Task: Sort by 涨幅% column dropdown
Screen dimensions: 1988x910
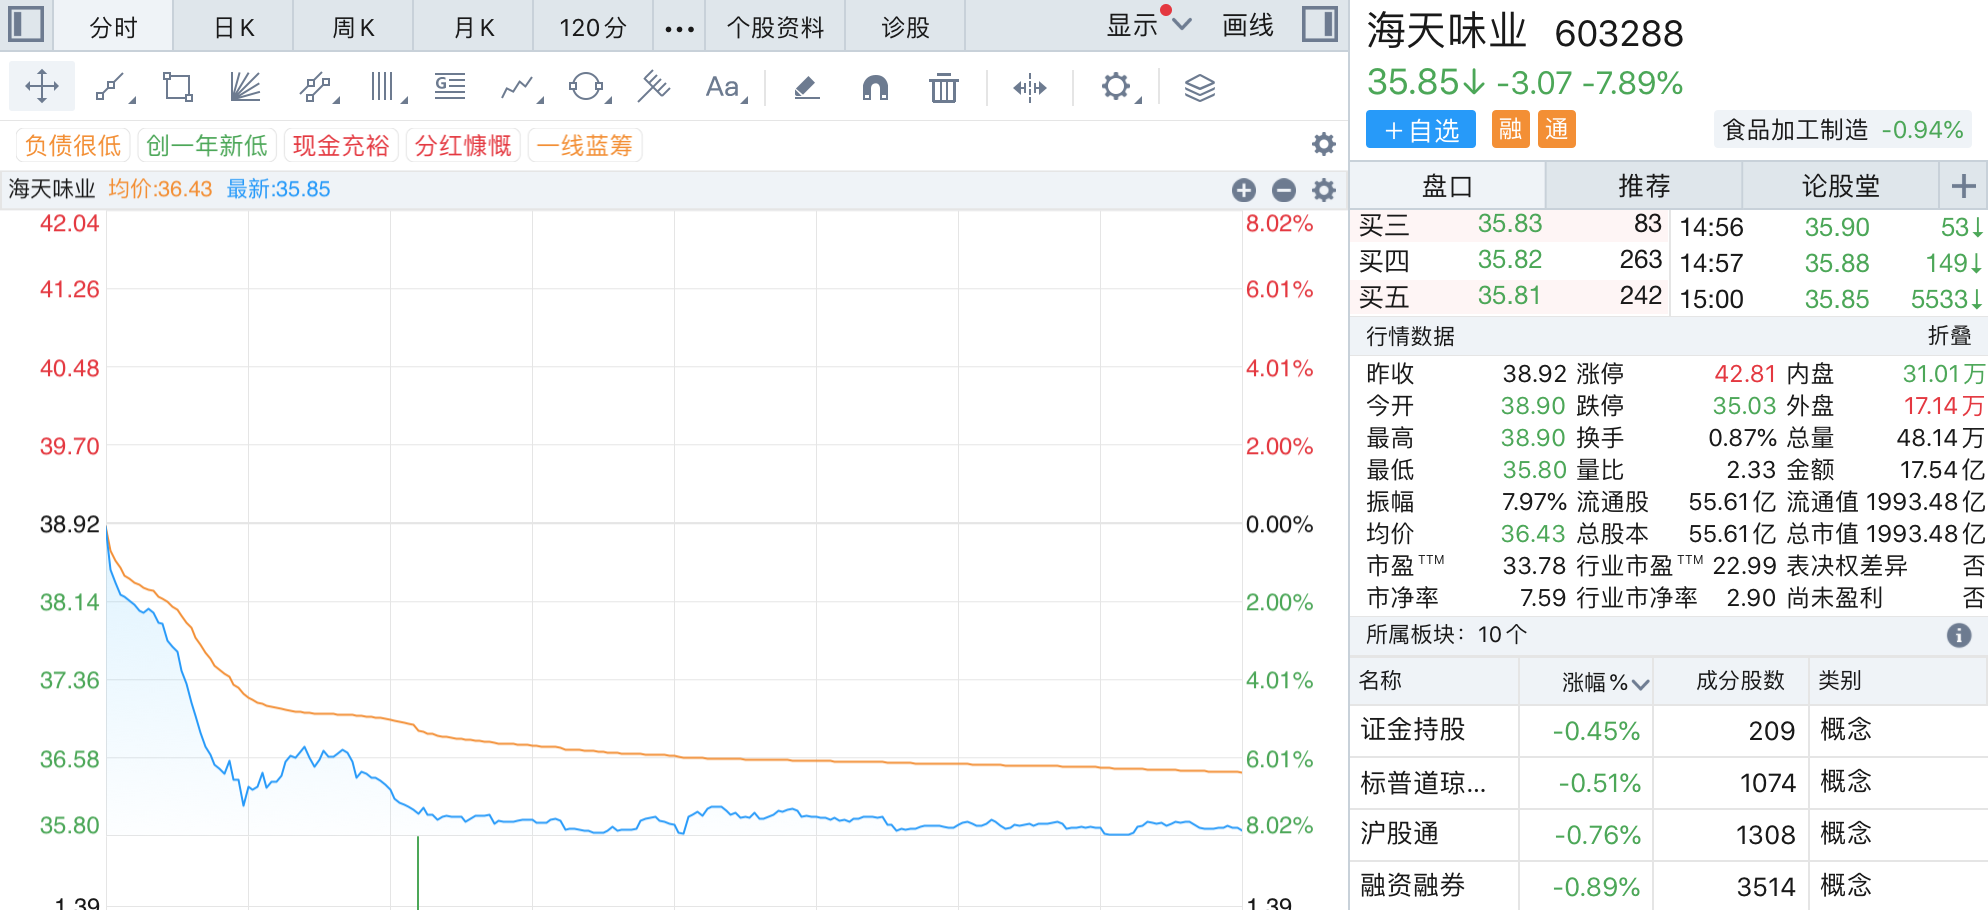Action: click(1606, 682)
